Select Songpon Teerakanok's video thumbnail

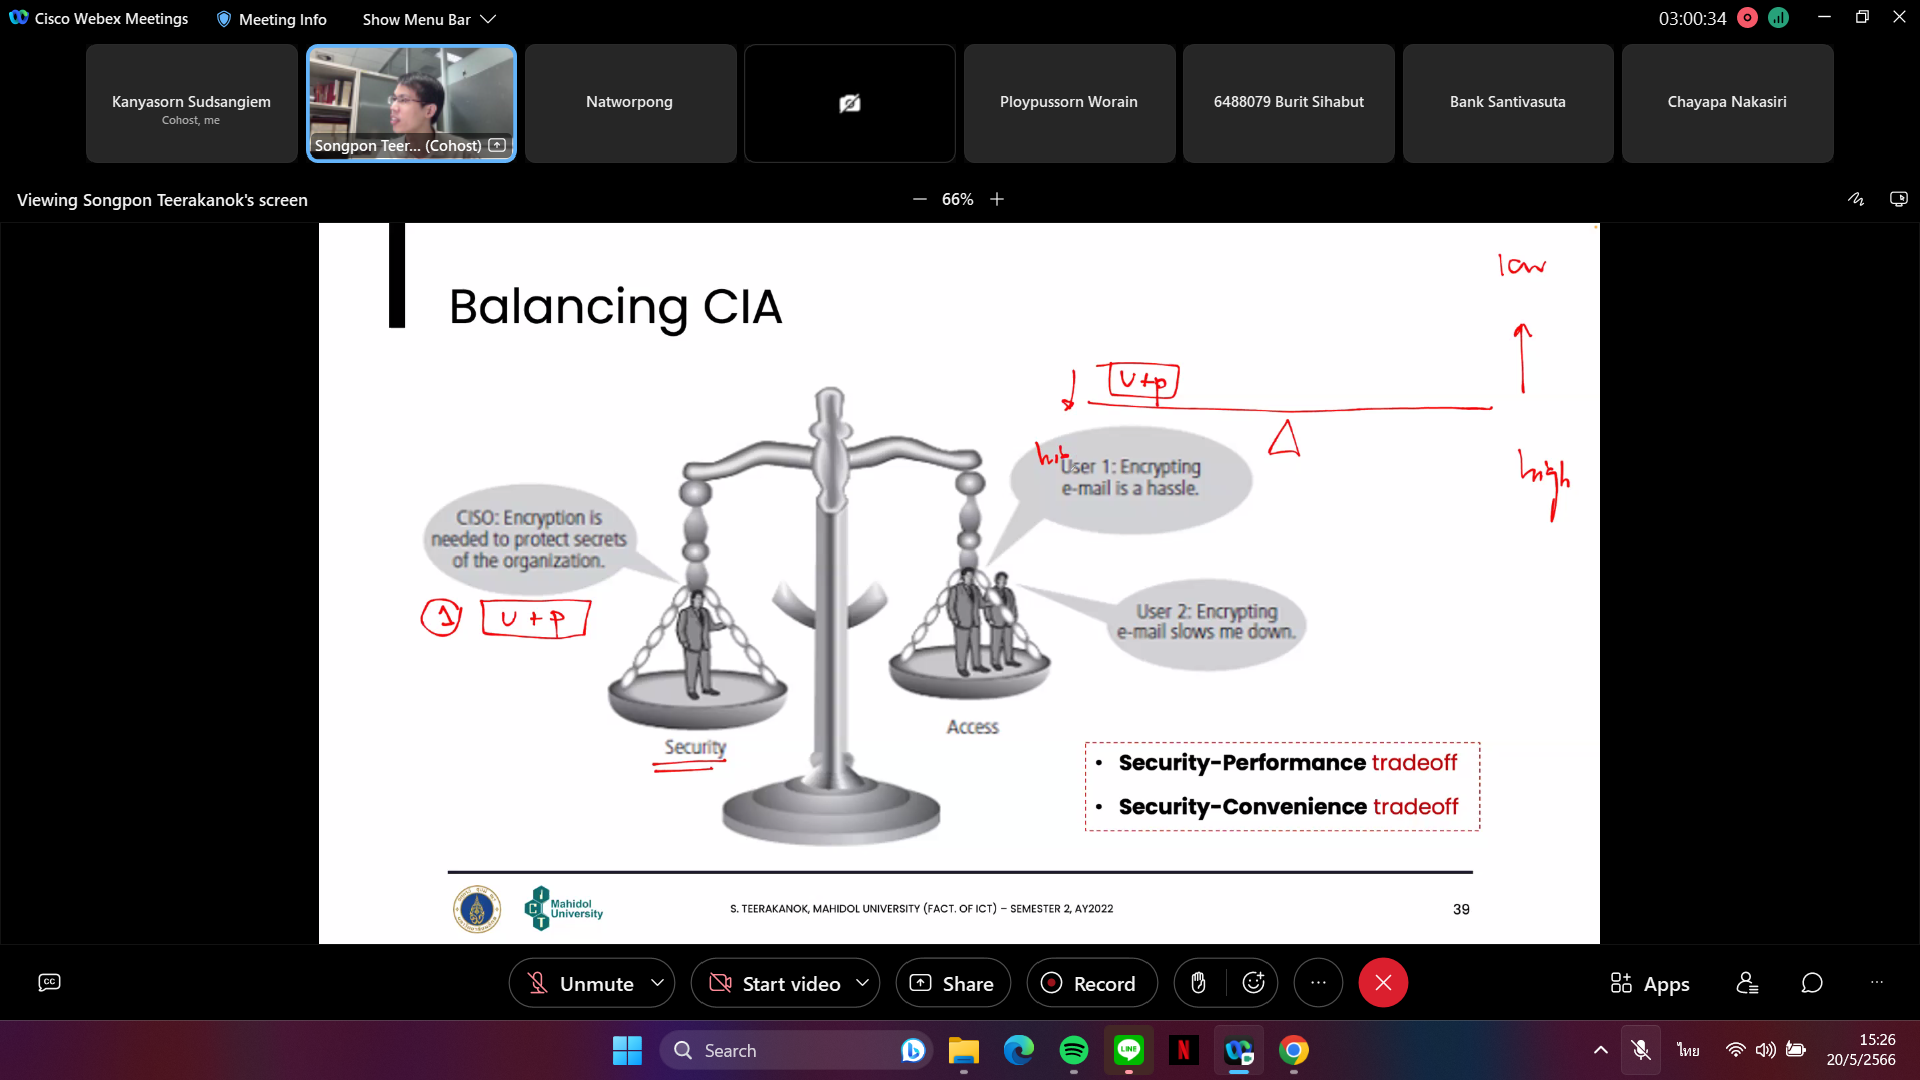pos(411,102)
